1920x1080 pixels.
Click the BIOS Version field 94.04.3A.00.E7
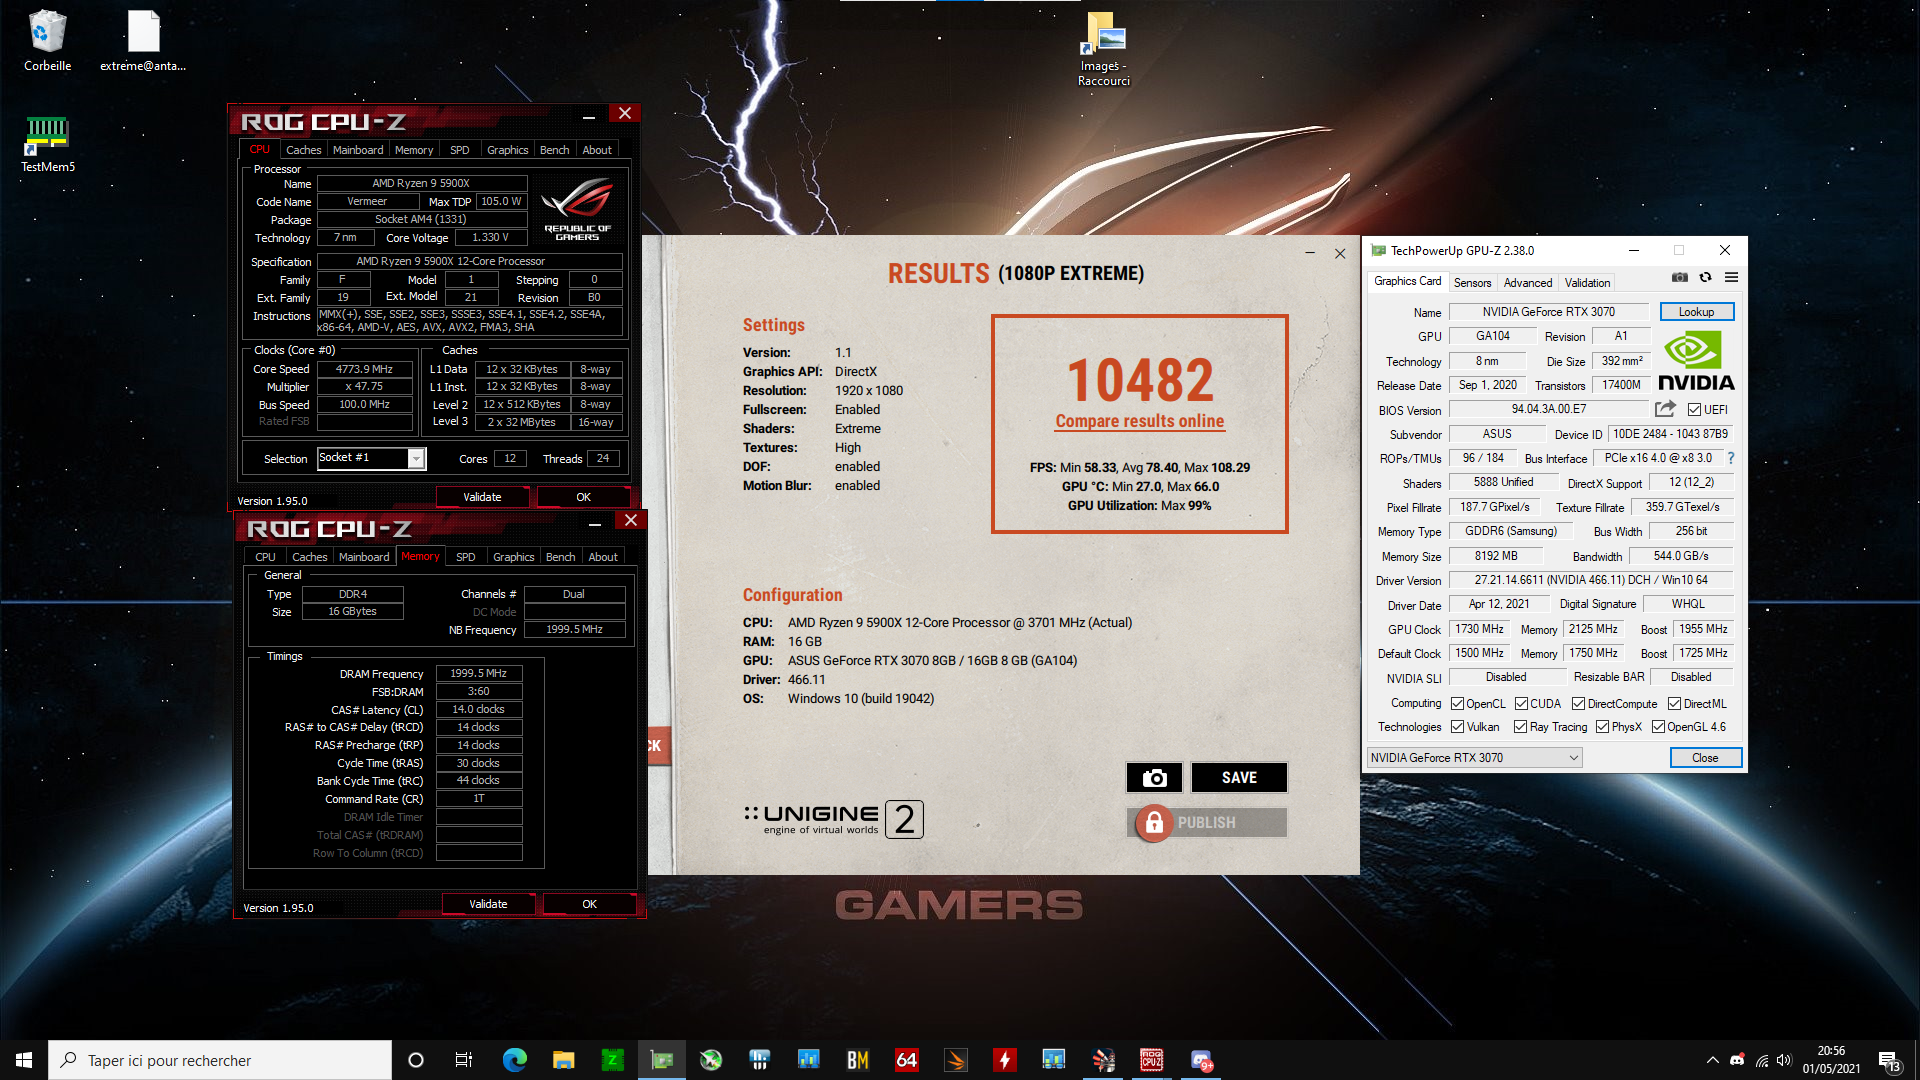(x=1548, y=409)
